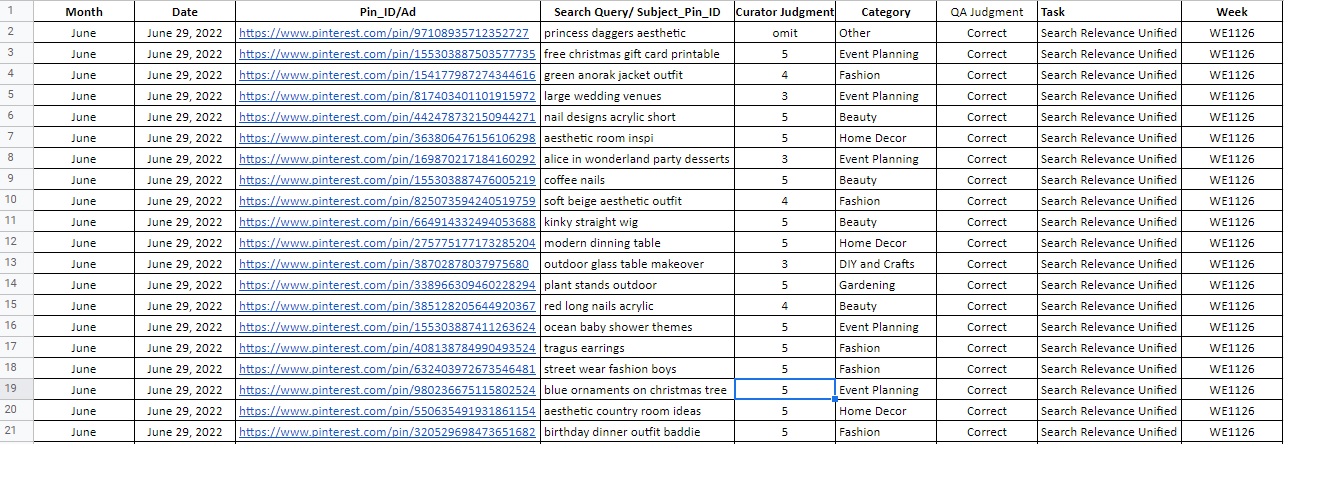Click the QA Judgment header cell
Image resolution: width=1324 pixels, height=492 pixels.
click(x=987, y=12)
